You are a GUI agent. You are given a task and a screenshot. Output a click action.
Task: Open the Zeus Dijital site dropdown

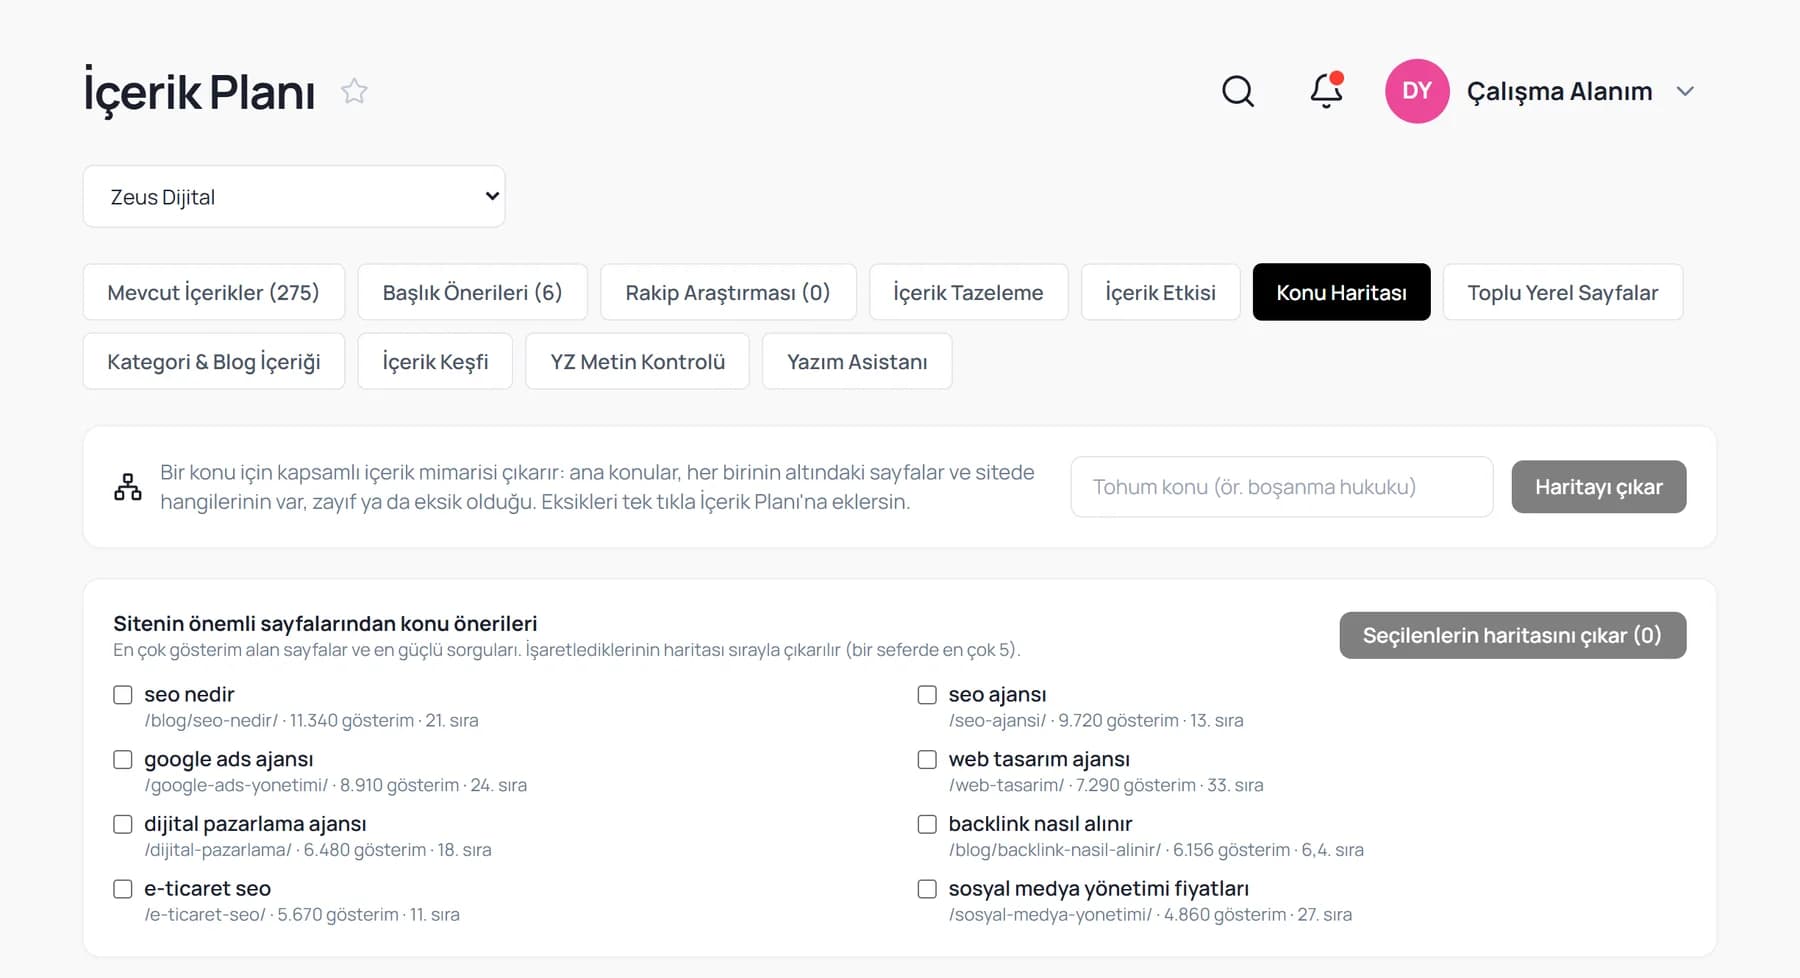pos(294,196)
